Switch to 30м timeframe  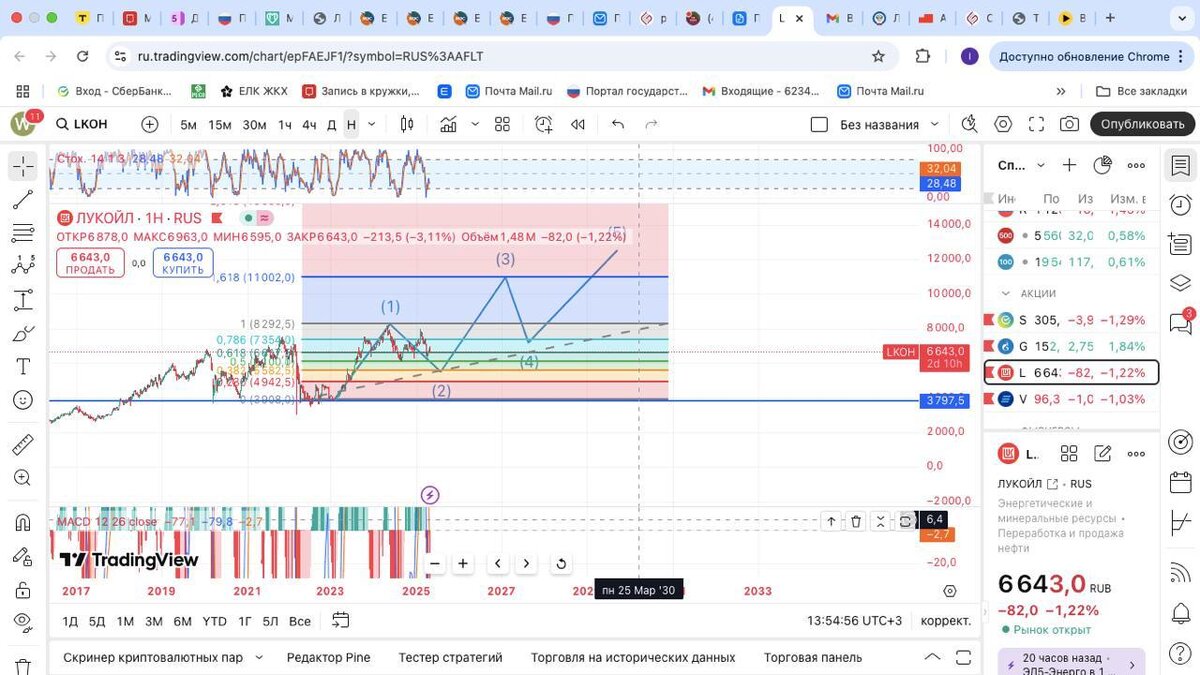(x=254, y=125)
